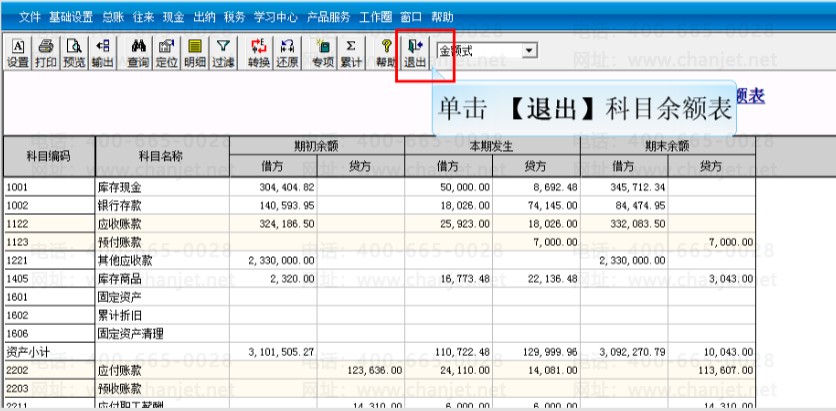Open the 学习中心 menu
This screenshot has width=836, height=411.
coord(276,17)
